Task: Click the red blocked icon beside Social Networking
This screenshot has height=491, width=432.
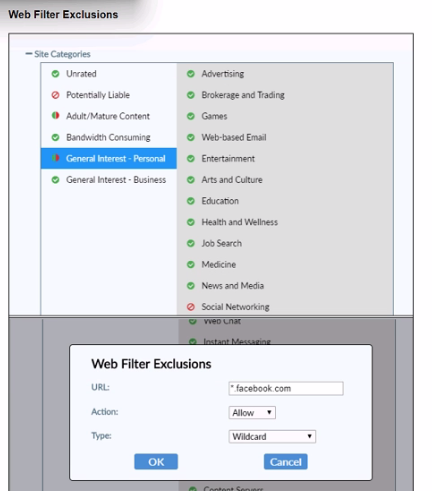Action: tap(191, 307)
